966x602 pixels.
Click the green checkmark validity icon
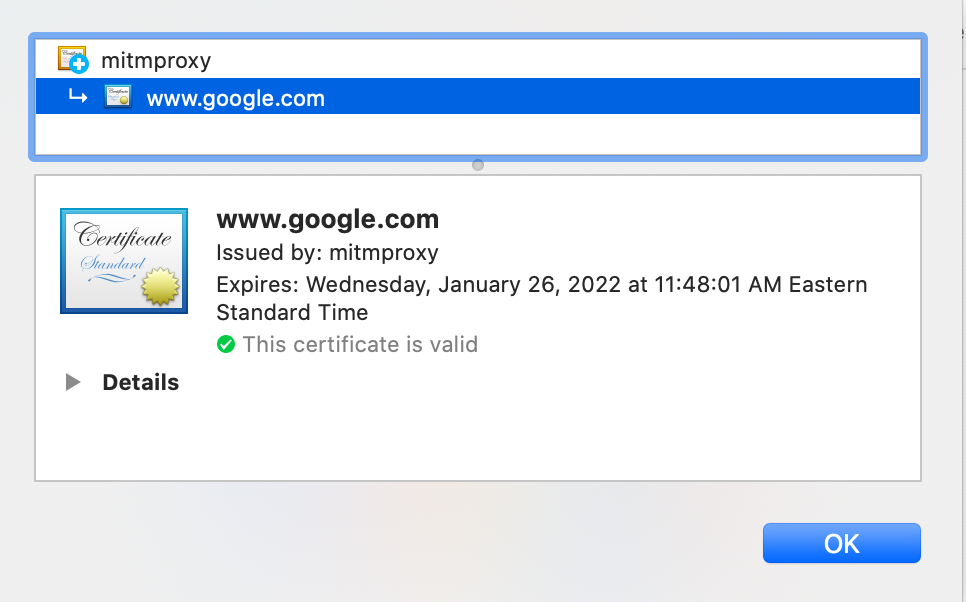(226, 344)
